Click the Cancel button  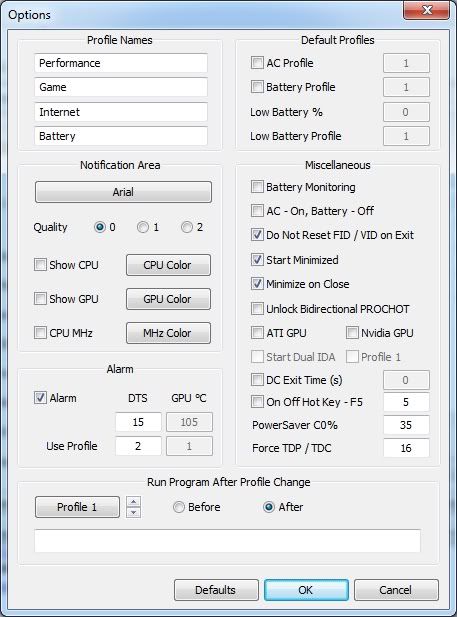click(396, 590)
